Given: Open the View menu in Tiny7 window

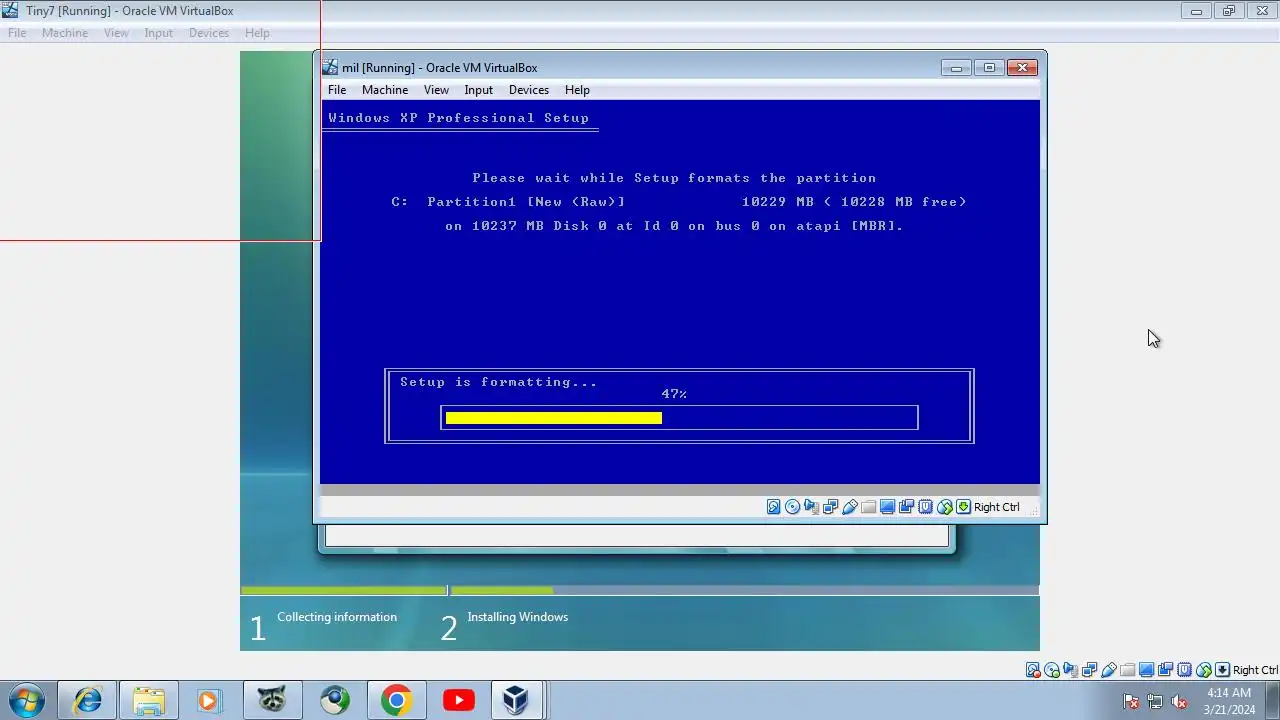Looking at the screenshot, I should click(x=116, y=33).
